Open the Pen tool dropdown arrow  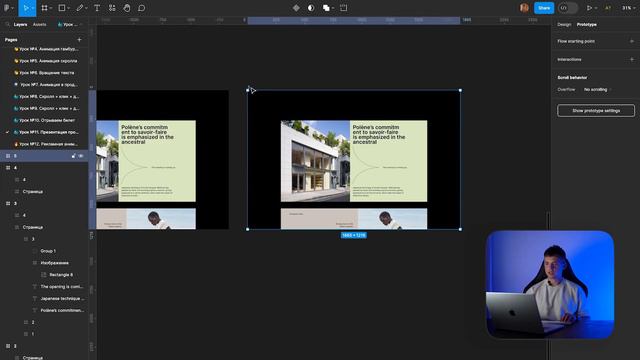[x=87, y=8]
